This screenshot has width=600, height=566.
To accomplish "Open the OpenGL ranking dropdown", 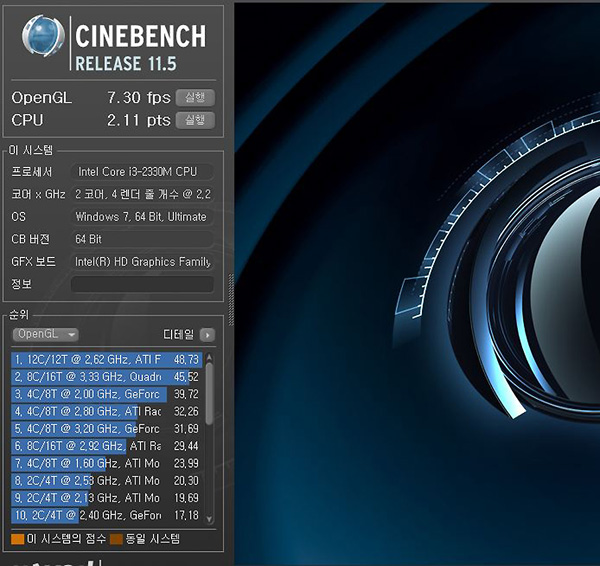I will click(46, 334).
